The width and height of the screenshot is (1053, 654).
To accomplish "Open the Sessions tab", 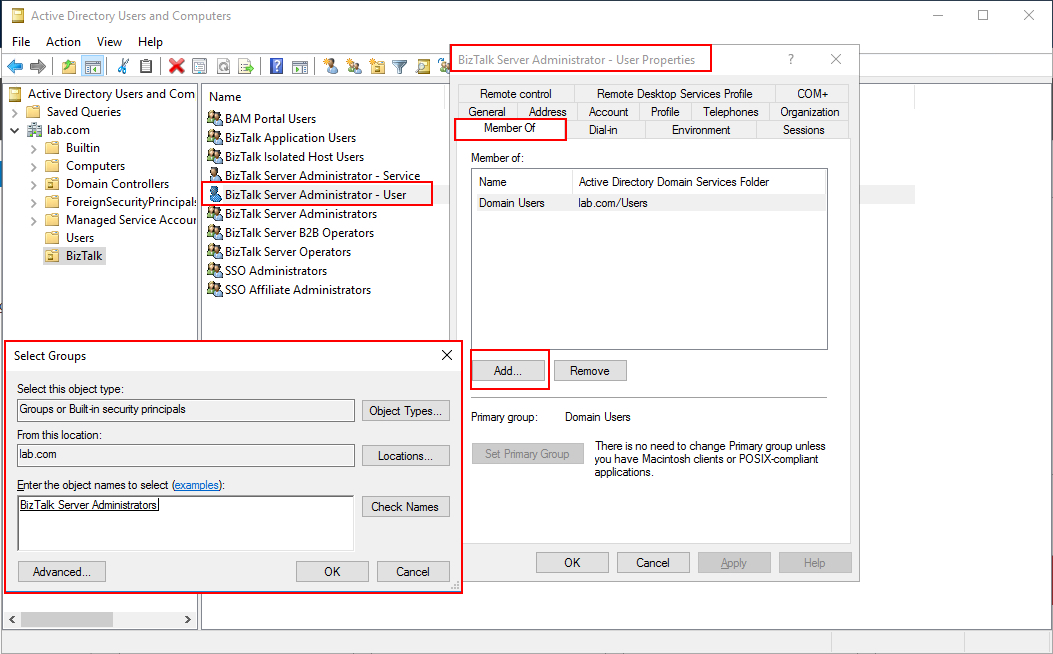I will point(803,130).
